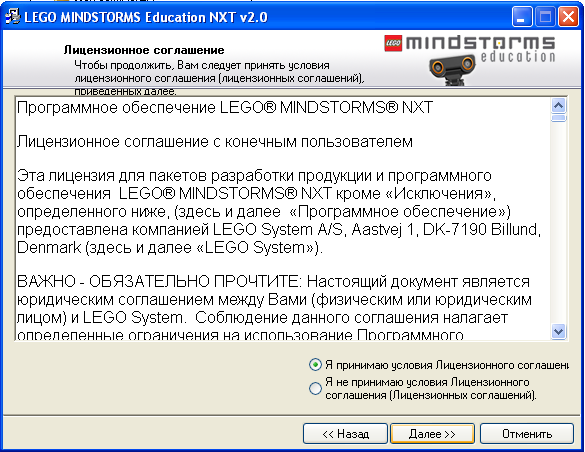Click scroll up arrow in license text
The width and height of the screenshot is (585, 452).
[559, 106]
